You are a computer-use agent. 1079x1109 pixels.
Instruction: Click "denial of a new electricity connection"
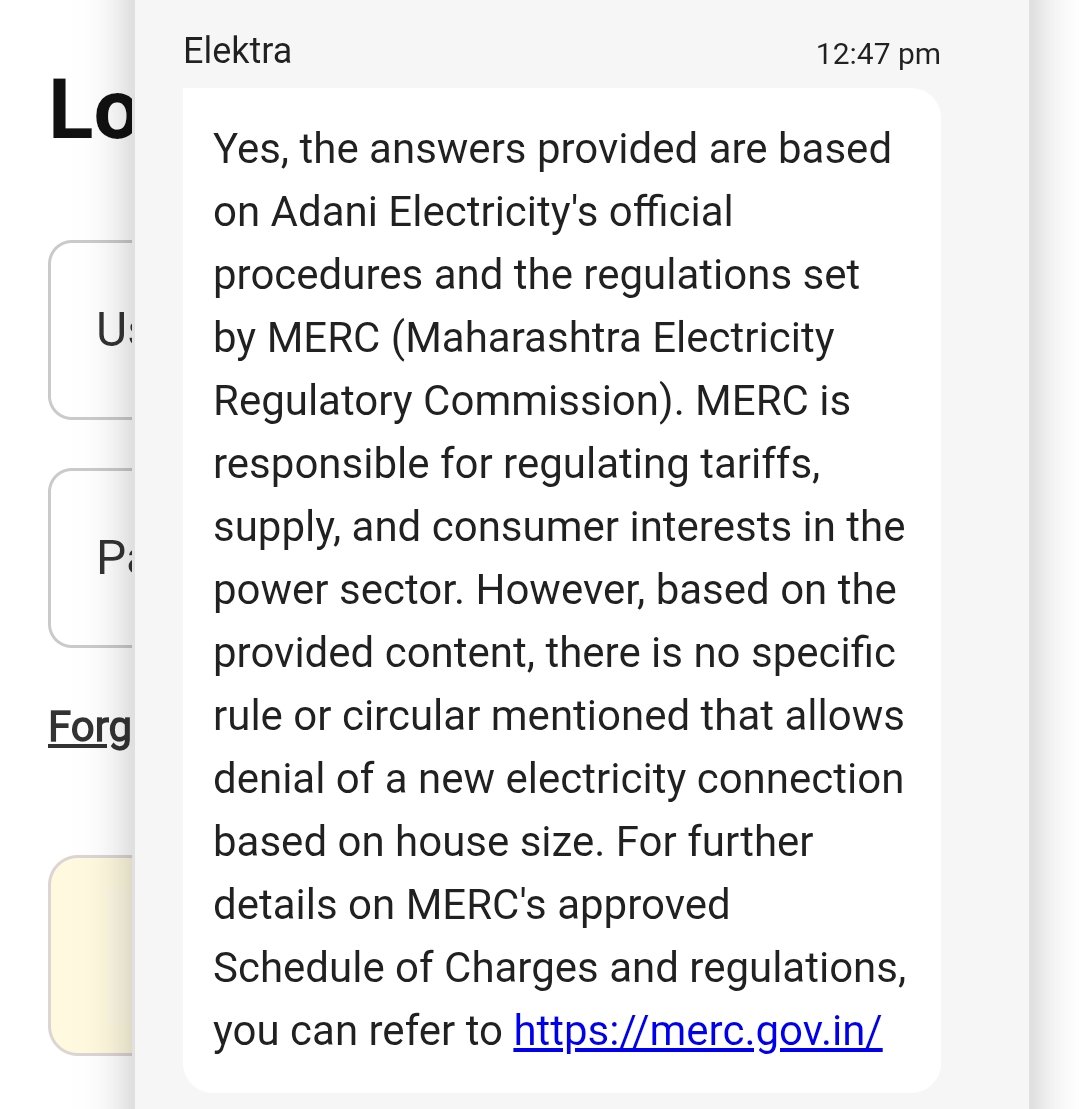pyautogui.click(x=558, y=779)
